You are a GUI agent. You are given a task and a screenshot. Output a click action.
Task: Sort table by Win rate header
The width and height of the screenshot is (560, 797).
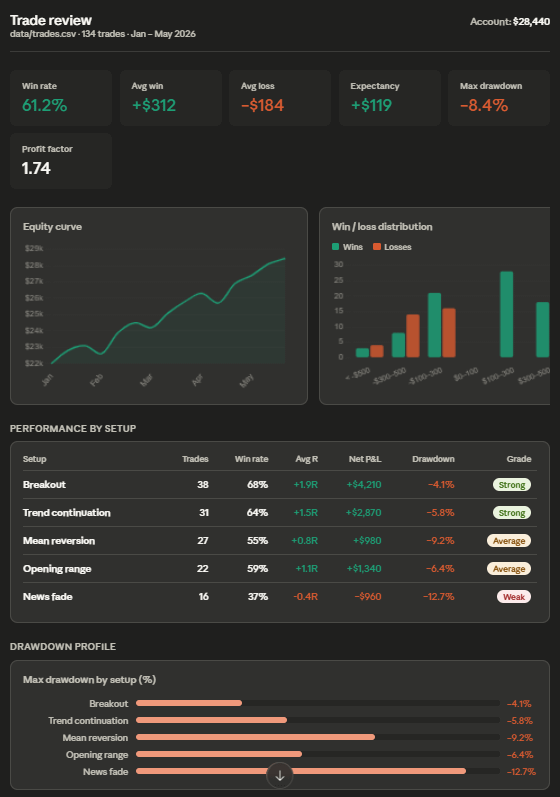click(252, 459)
